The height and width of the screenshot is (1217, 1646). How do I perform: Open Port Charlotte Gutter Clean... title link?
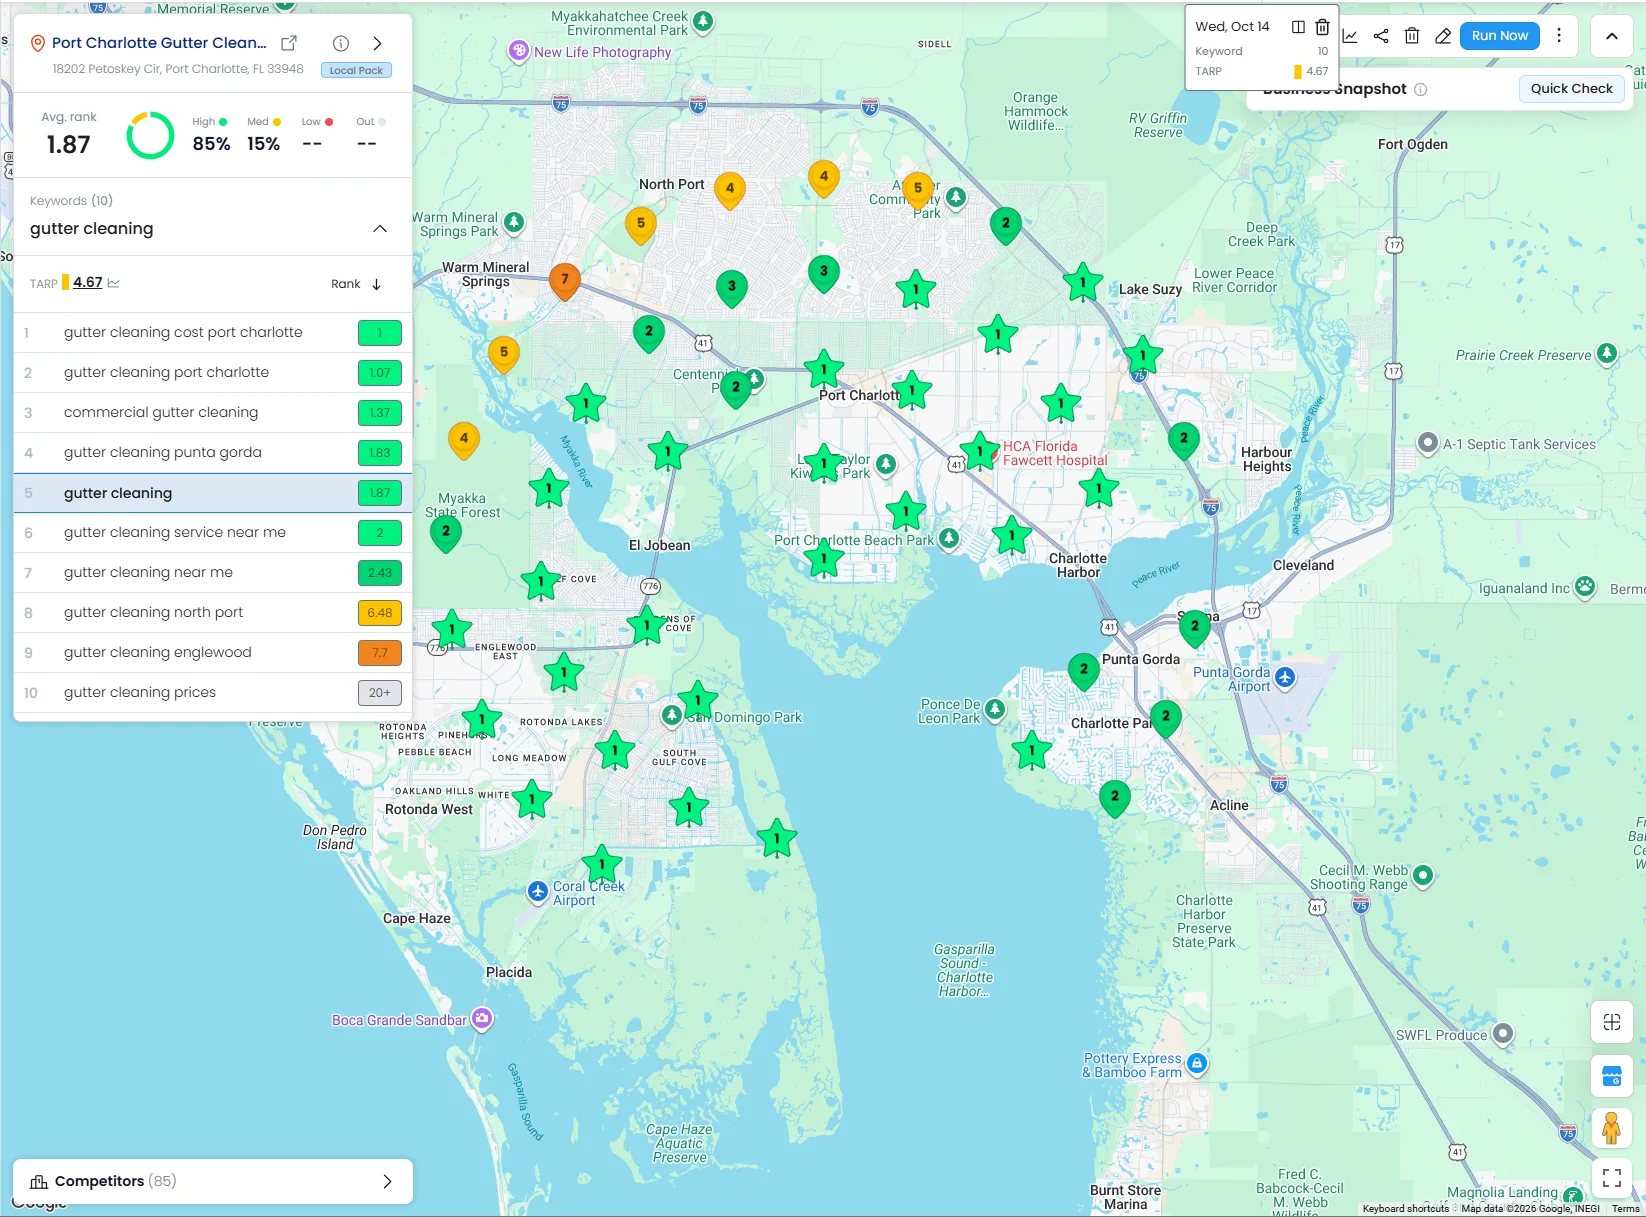pos(159,43)
